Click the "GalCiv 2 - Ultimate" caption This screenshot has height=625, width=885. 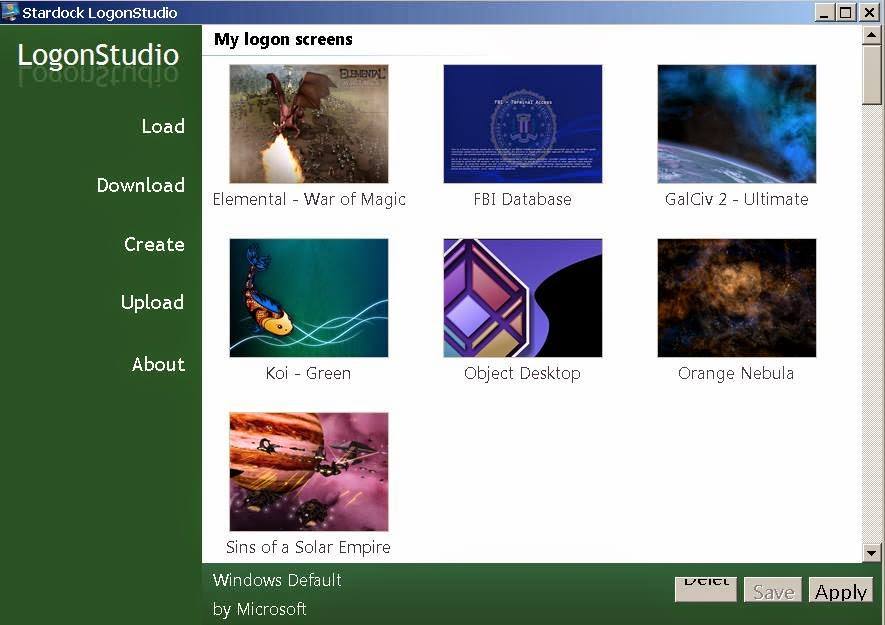coord(737,199)
